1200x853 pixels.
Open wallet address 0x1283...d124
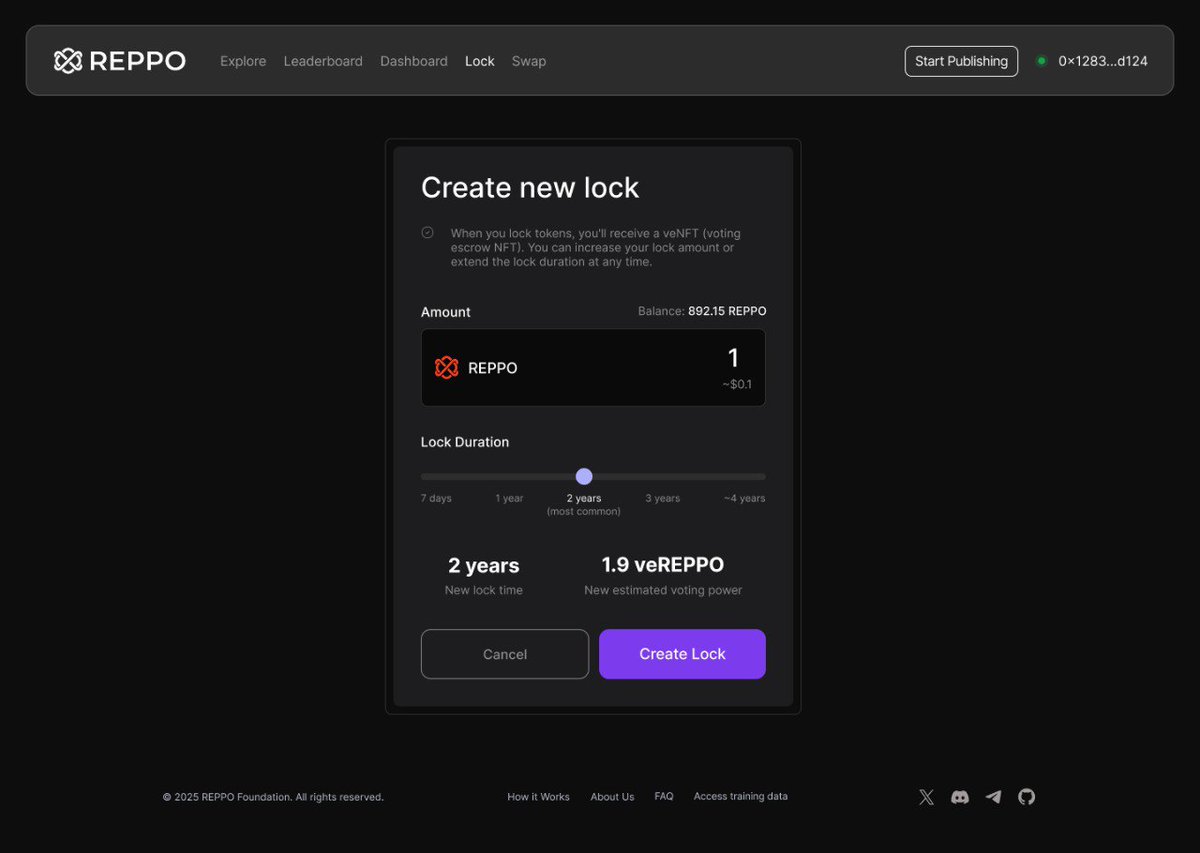1103,61
